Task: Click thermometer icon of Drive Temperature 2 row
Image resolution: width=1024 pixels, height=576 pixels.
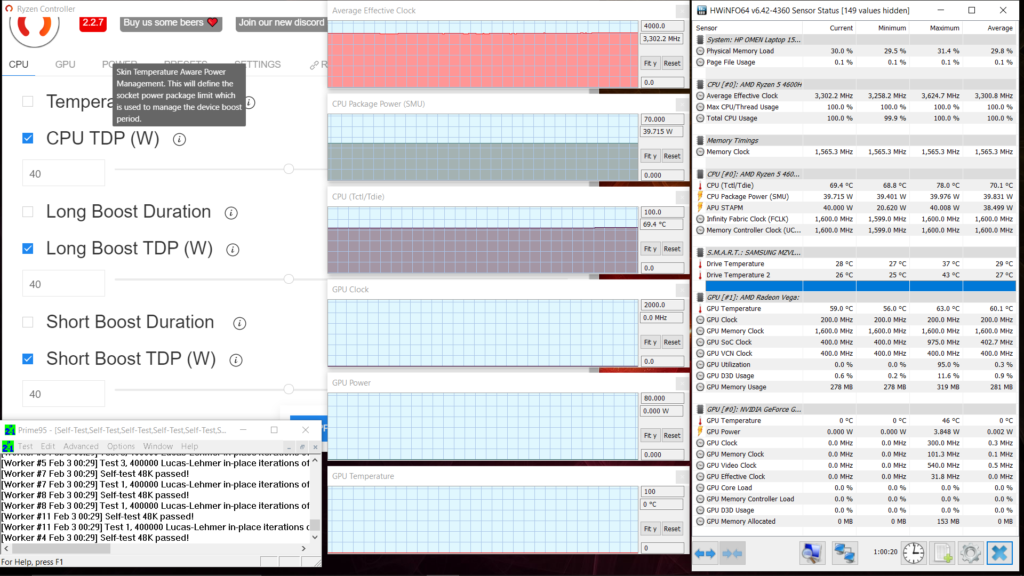Action: (x=700, y=275)
